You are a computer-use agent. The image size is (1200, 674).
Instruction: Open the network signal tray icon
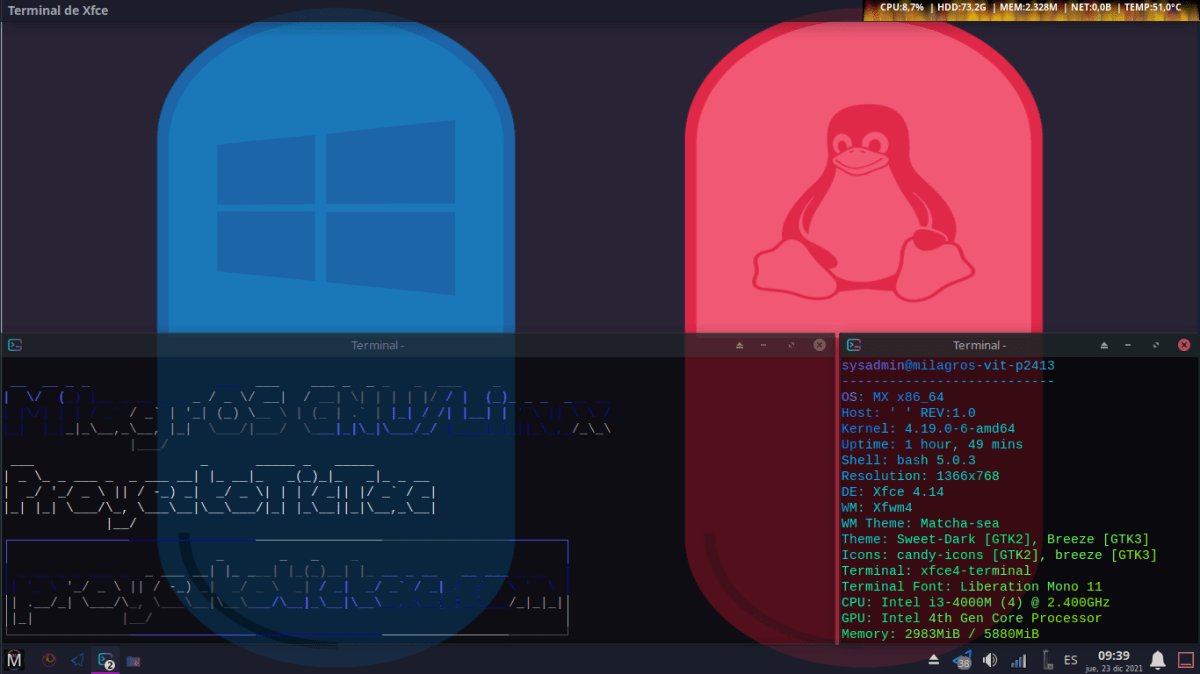click(x=1018, y=660)
